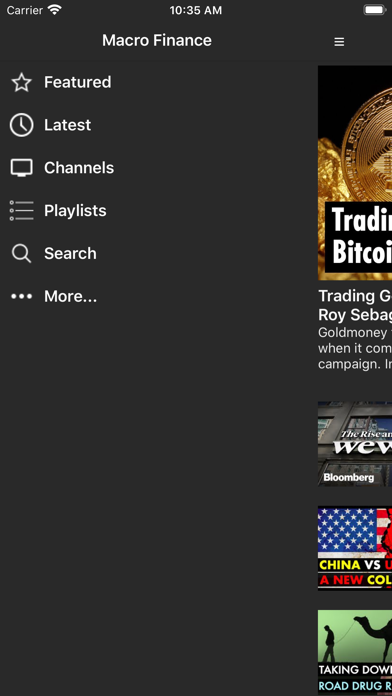Select the Macro Finance header title
This screenshot has width=392, height=696.
pyautogui.click(x=157, y=40)
